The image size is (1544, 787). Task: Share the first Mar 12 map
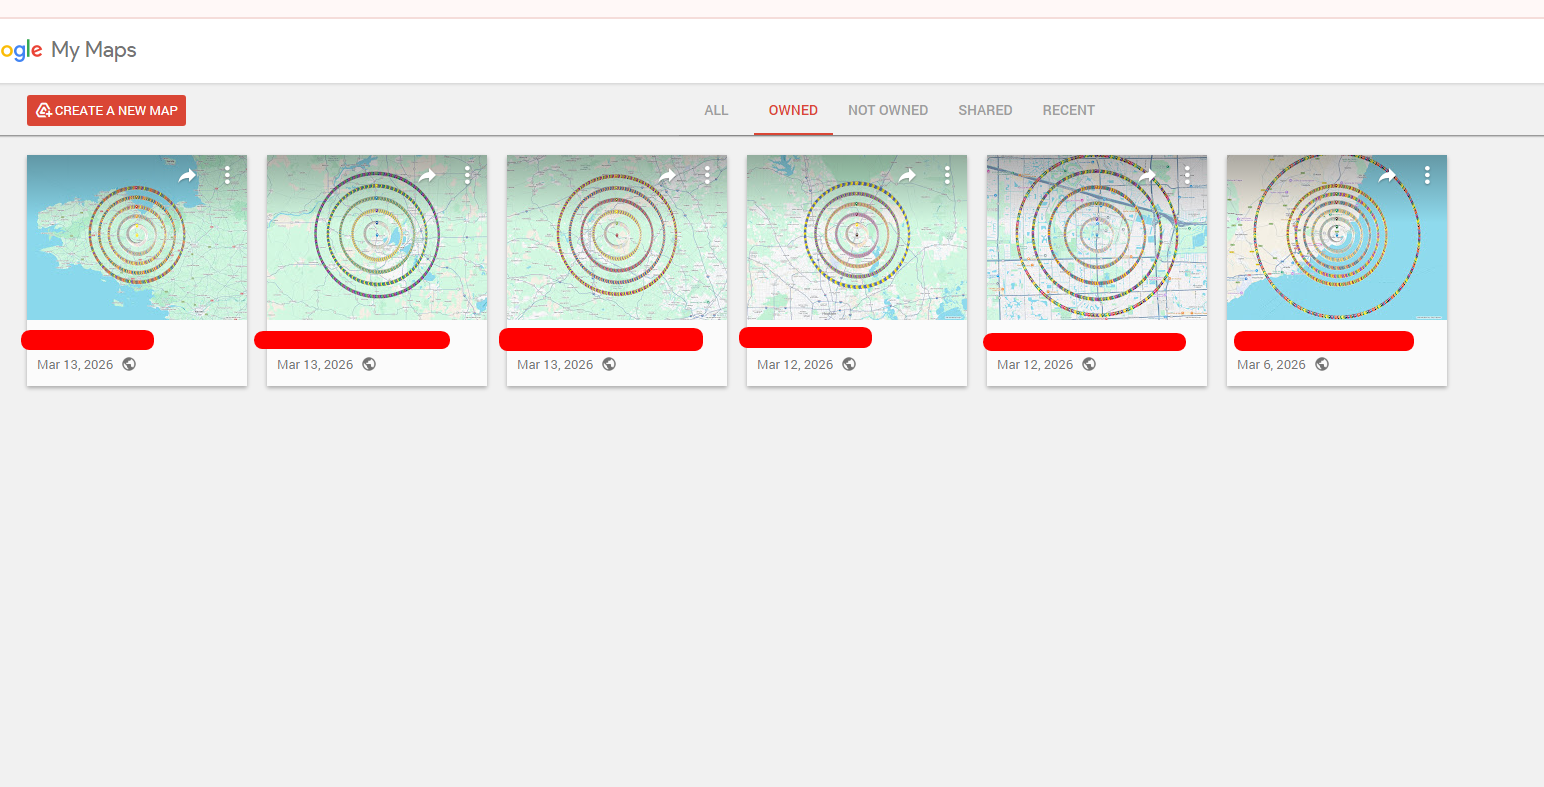coord(907,175)
